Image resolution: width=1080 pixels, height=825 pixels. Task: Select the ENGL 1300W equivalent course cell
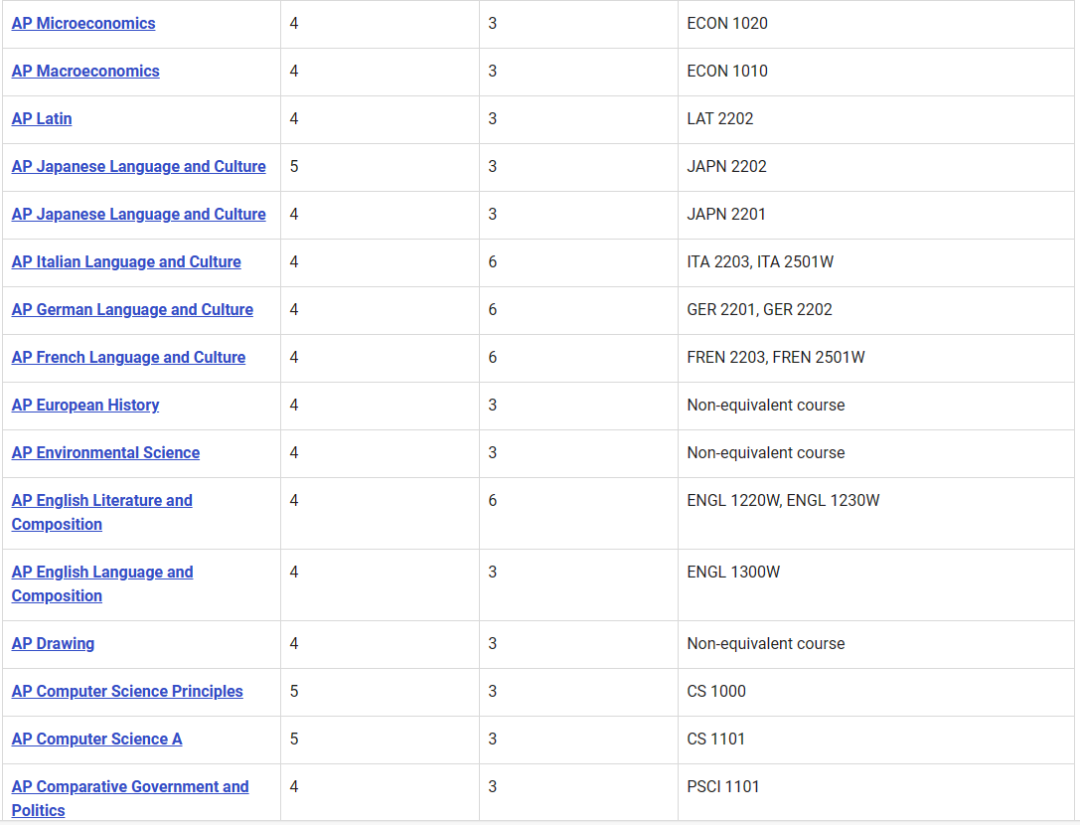[x=733, y=572]
